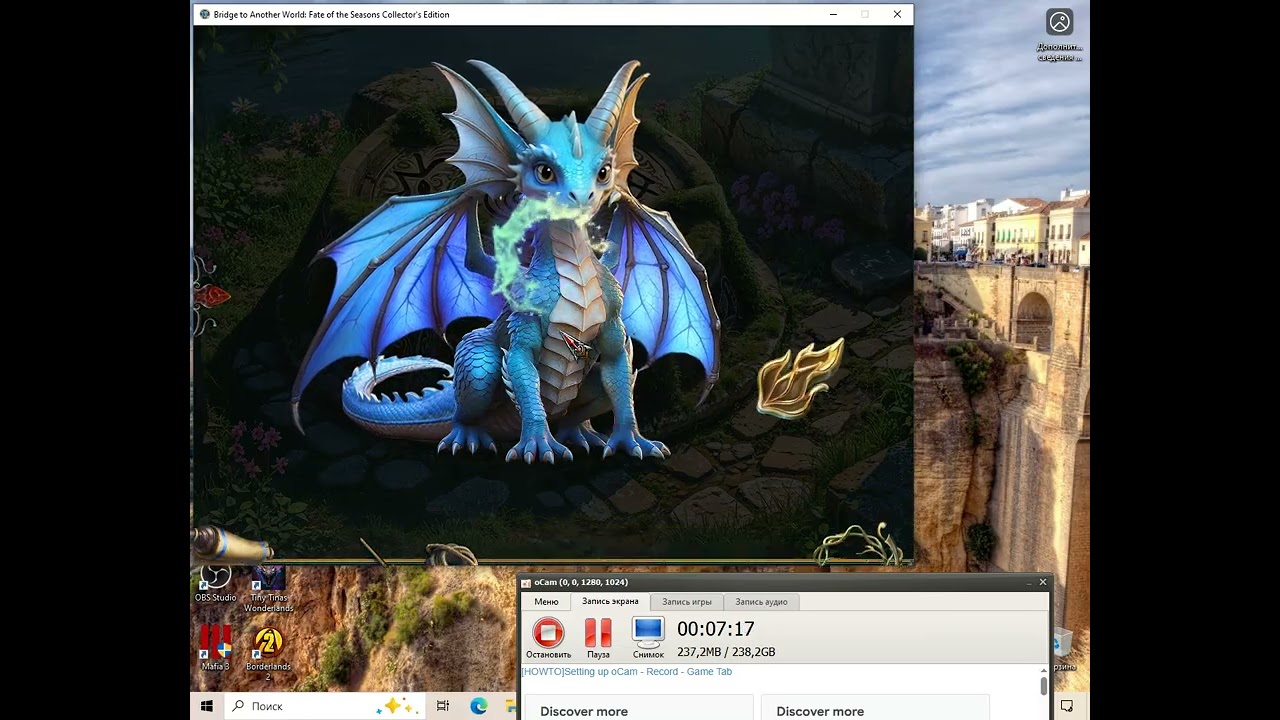Click the 237,2MB / 238,2GB size readout

click(x=726, y=652)
